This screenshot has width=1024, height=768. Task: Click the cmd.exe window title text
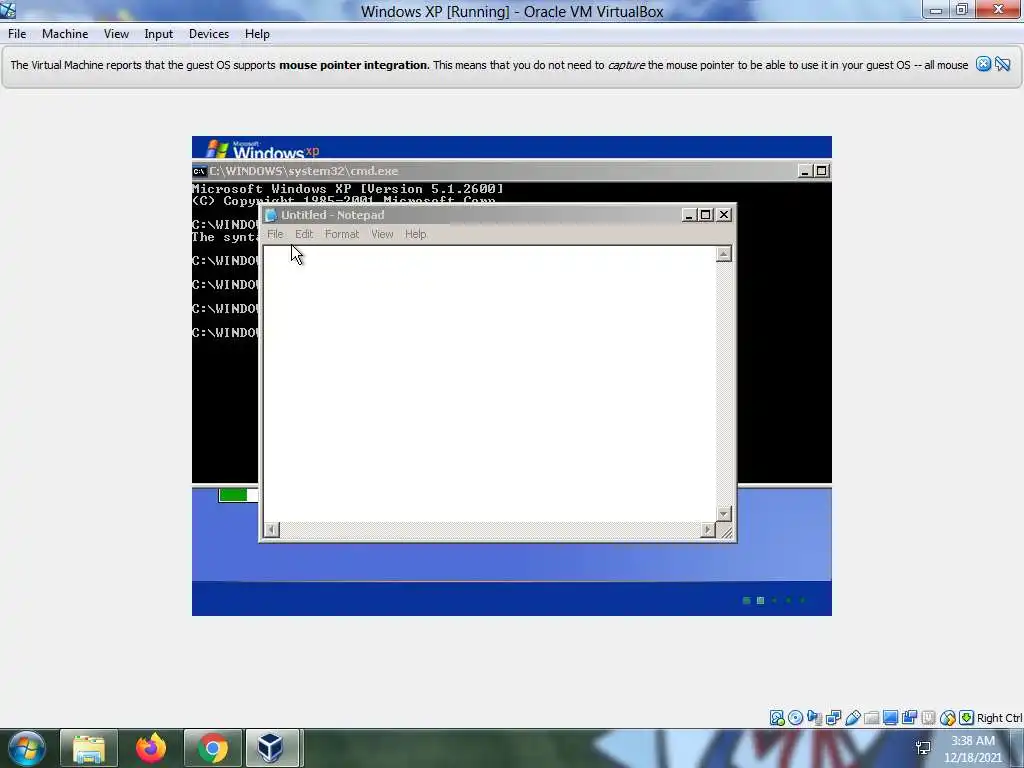coord(304,171)
